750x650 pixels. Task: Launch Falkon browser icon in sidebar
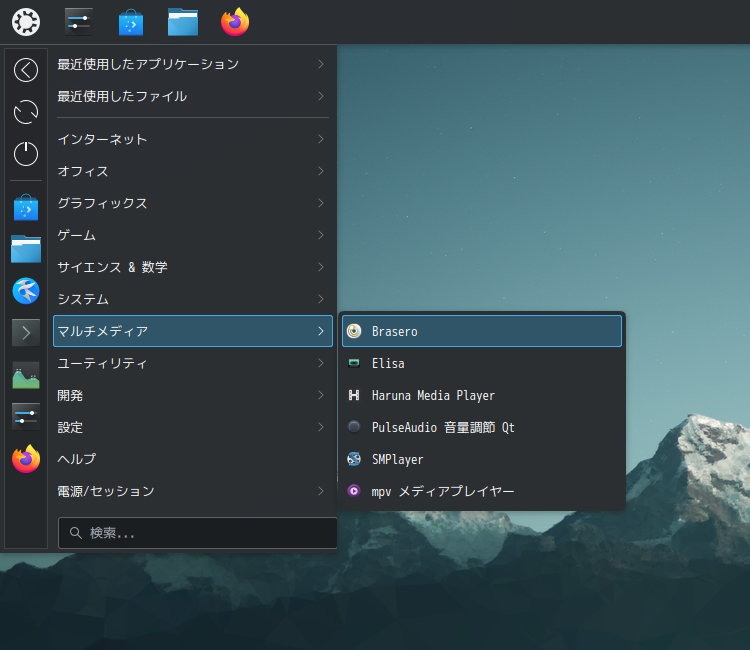[x=26, y=291]
